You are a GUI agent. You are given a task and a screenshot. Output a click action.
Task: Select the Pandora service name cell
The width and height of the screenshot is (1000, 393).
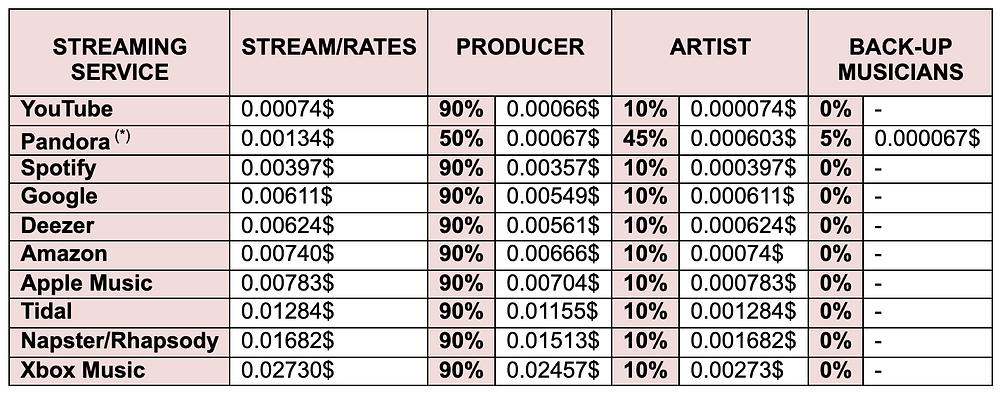(119, 140)
